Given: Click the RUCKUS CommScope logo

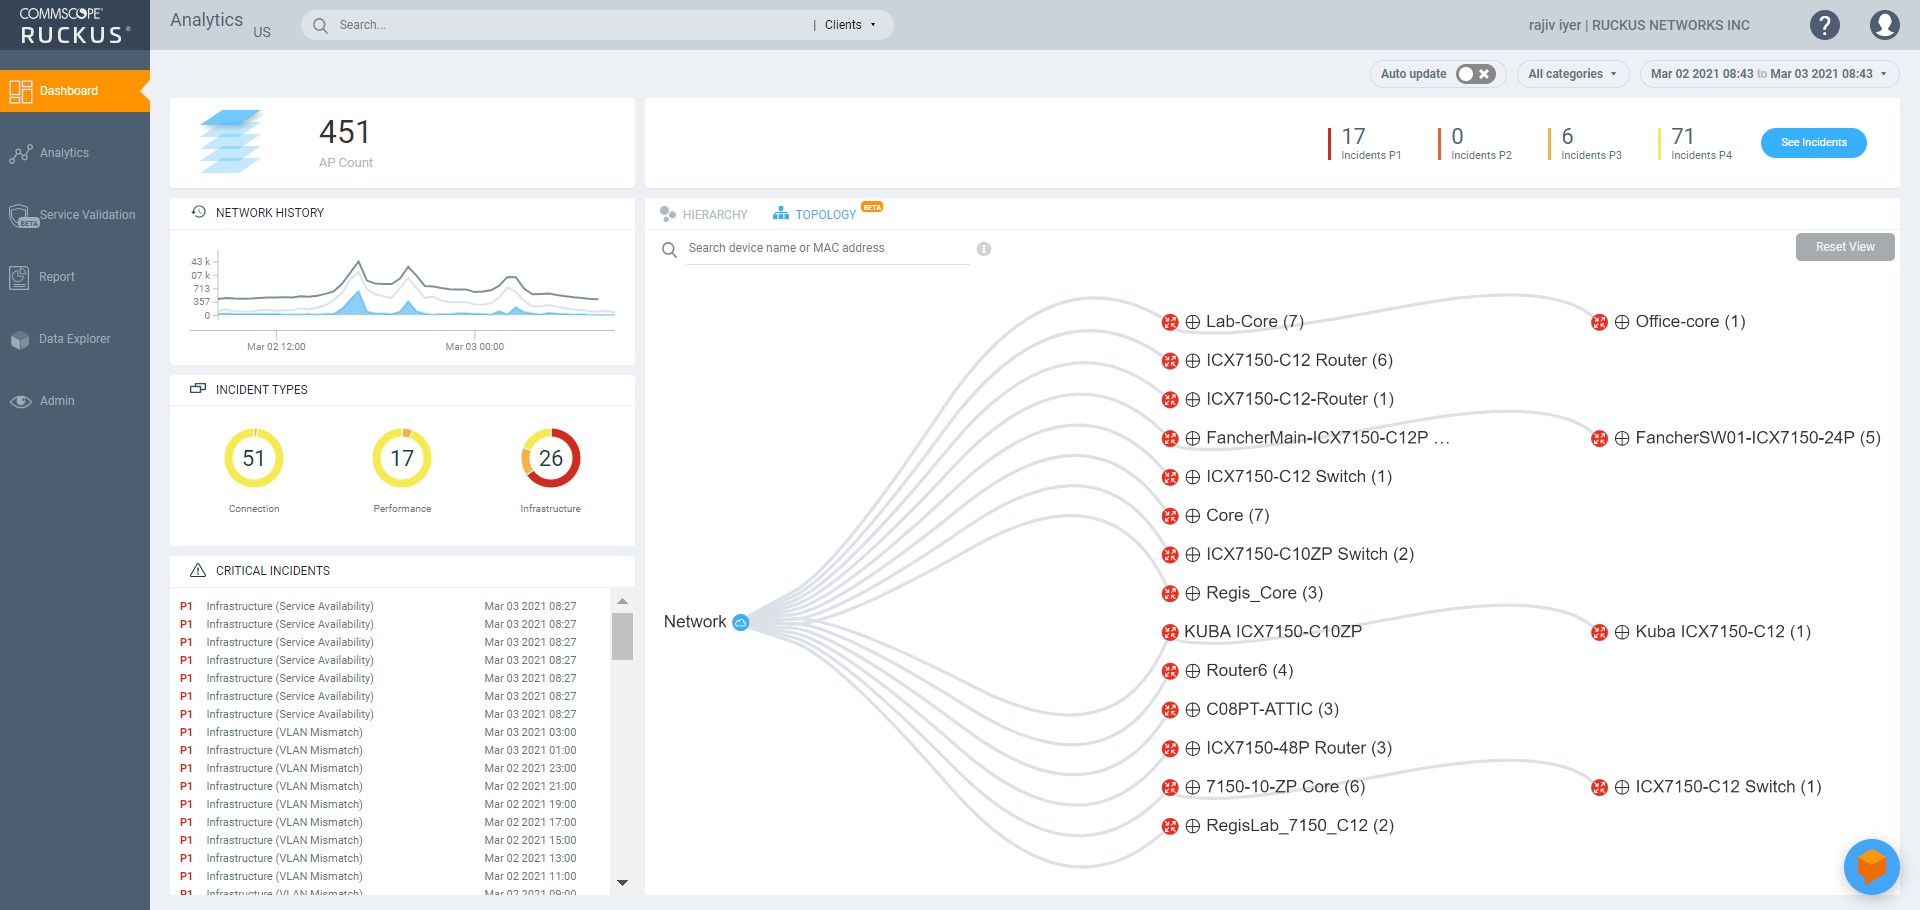Looking at the screenshot, I should [x=75, y=25].
